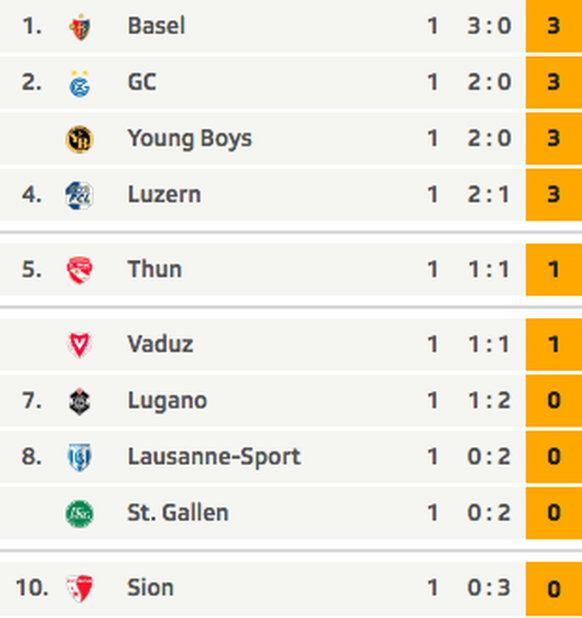Open the St. Gallen team link
Viewport: 582px width, 618px height.
pyautogui.click(x=178, y=513)
